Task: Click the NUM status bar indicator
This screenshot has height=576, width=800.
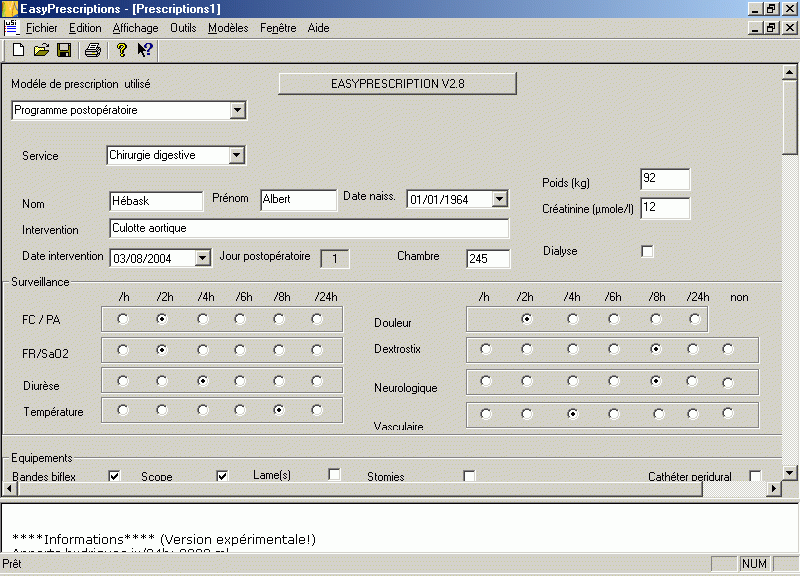Action: (755, 564)
